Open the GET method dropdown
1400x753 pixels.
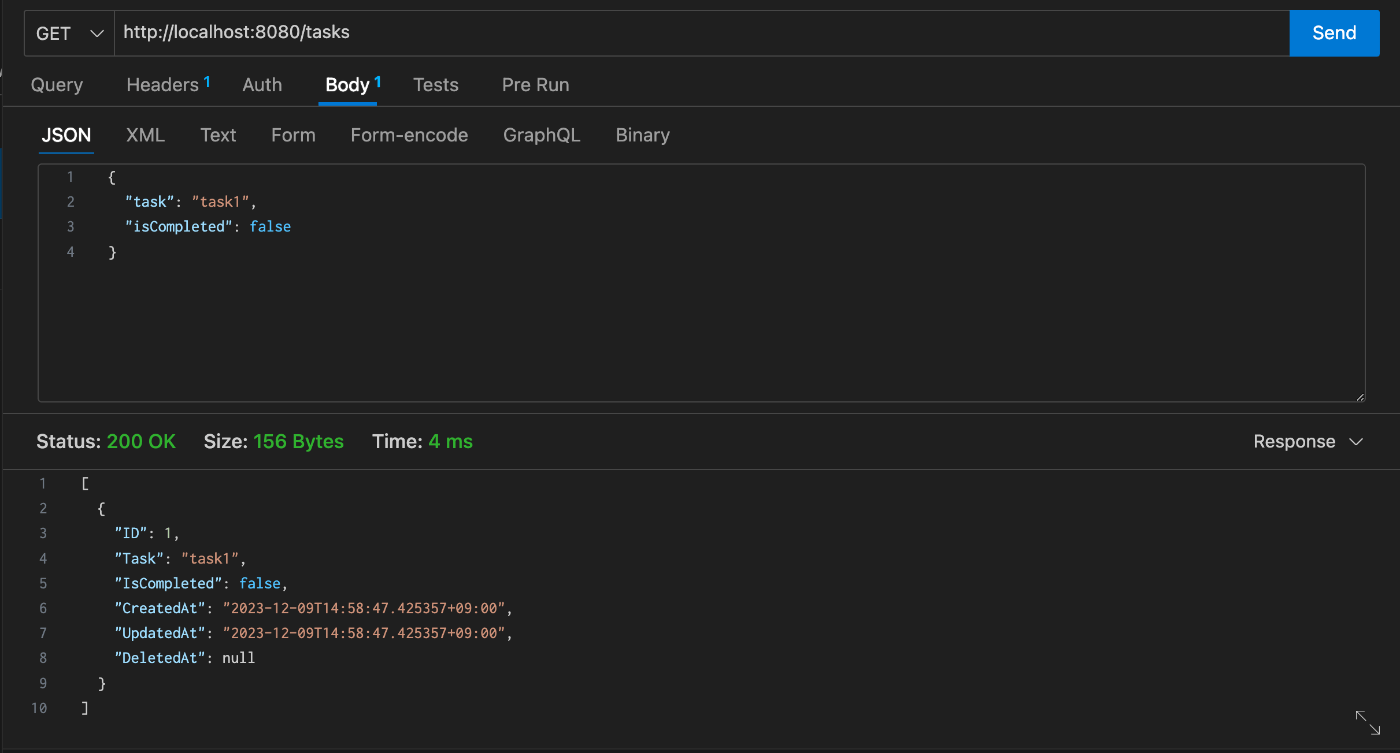click(70, 33)
